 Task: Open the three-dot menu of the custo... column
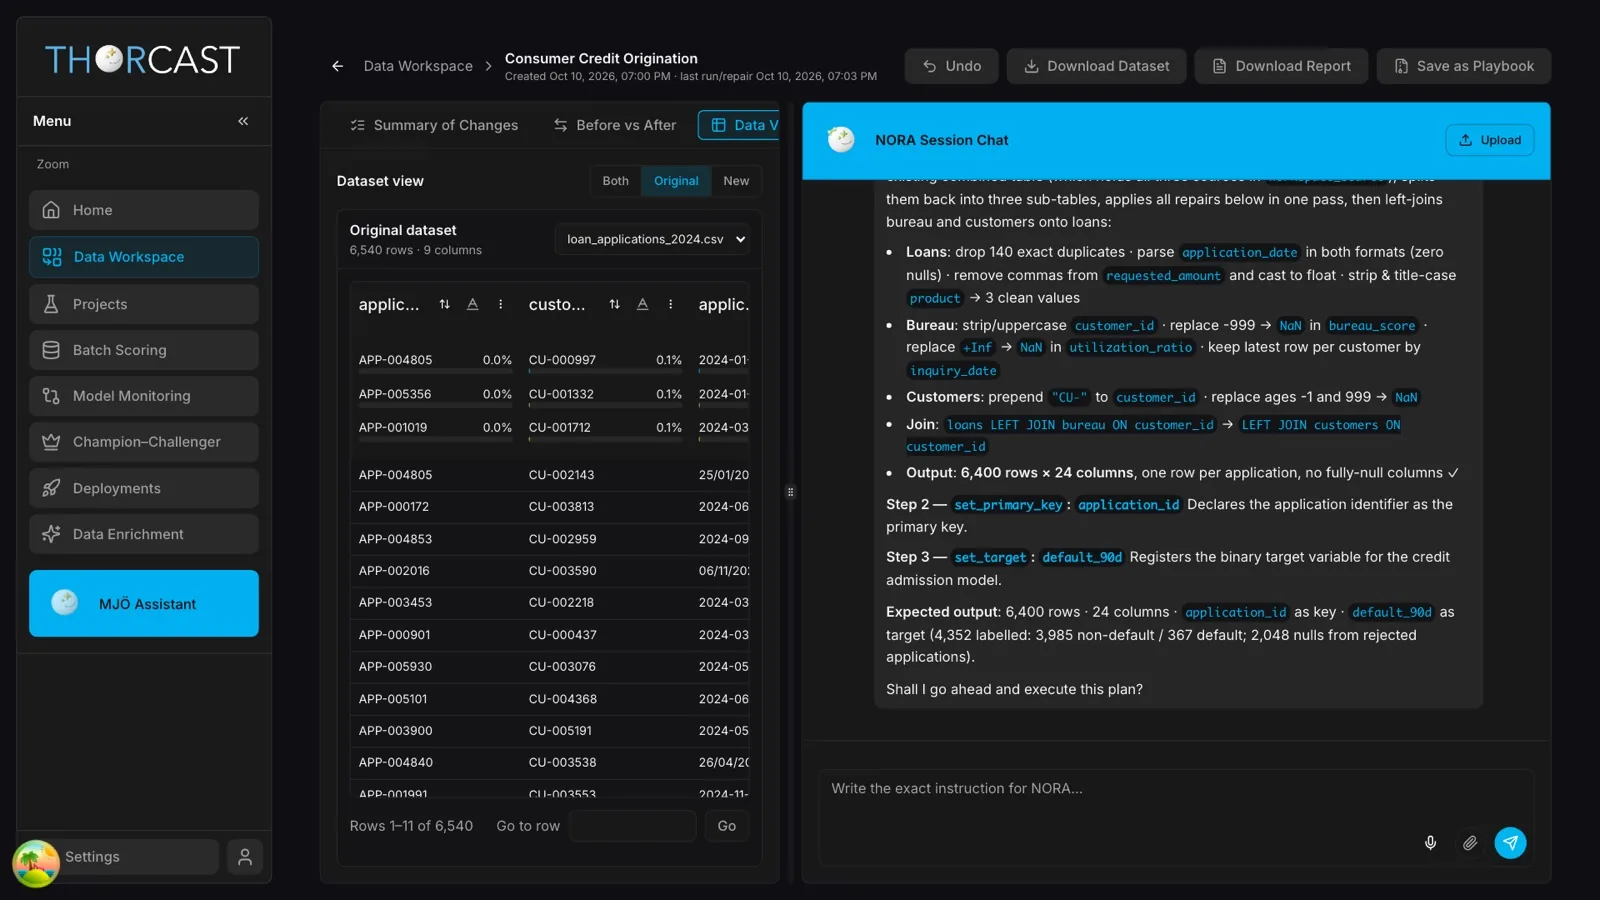671,304
